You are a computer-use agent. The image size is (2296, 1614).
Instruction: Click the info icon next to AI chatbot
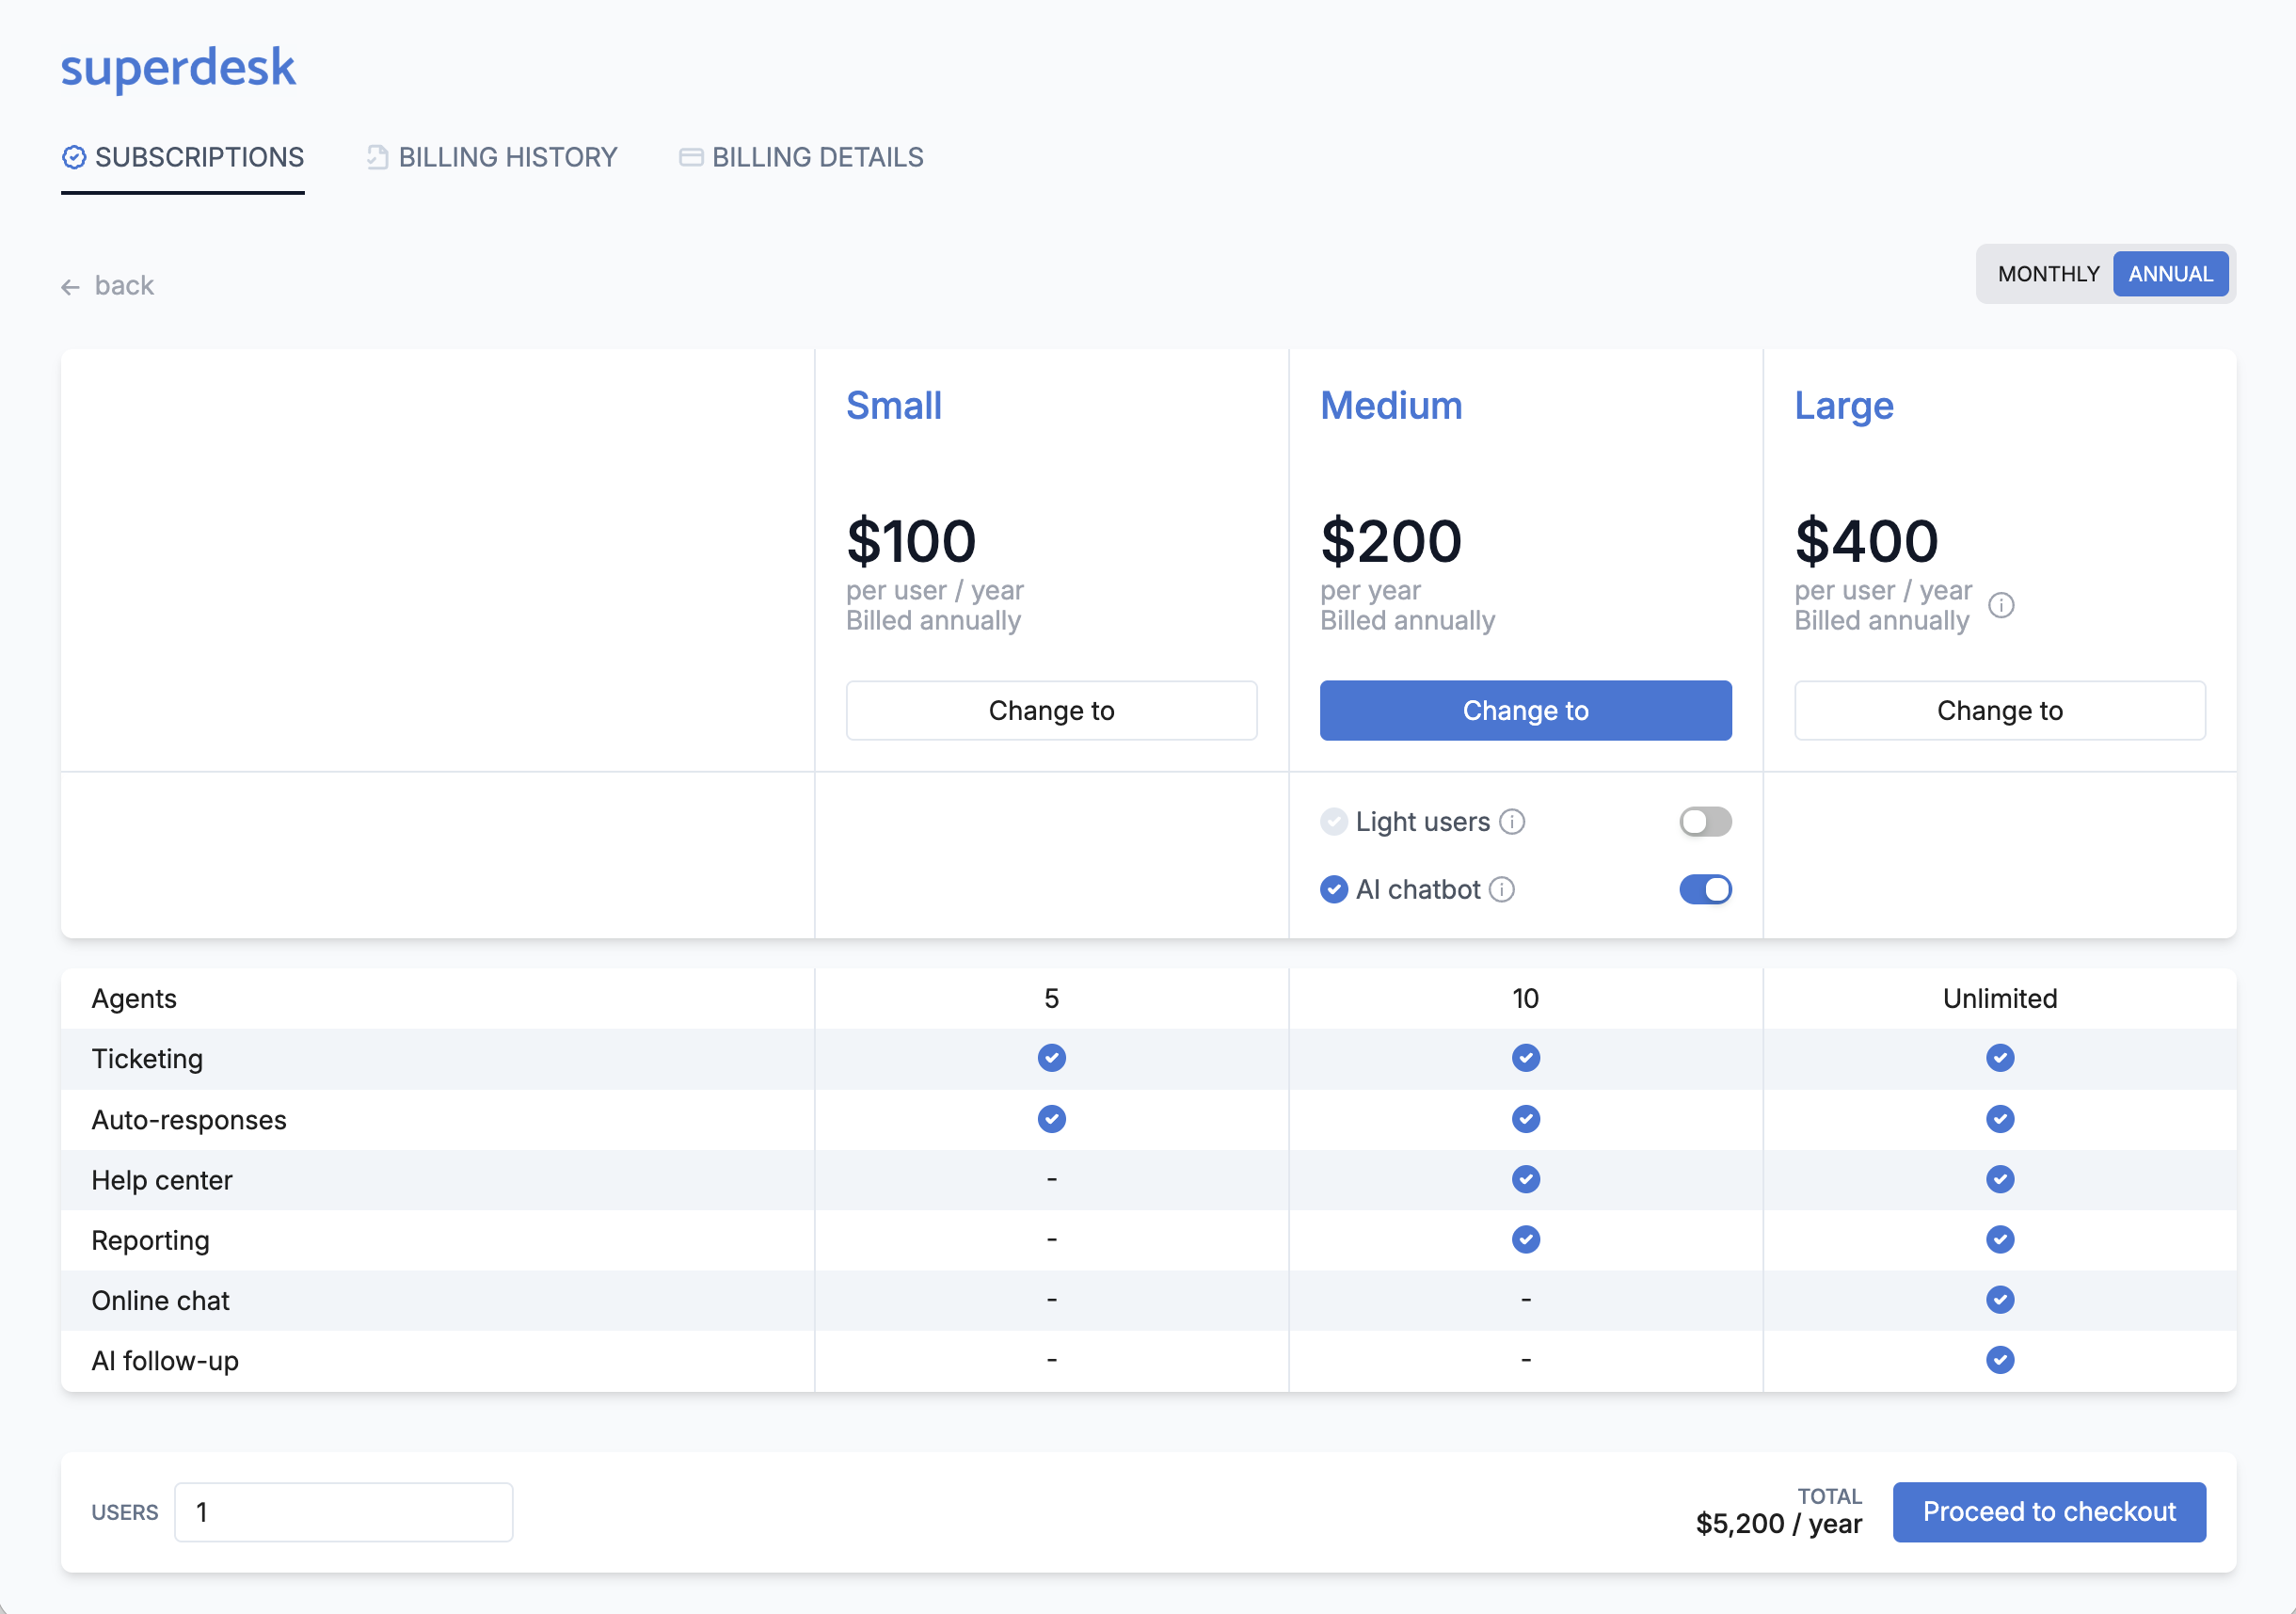[1502, 890]
